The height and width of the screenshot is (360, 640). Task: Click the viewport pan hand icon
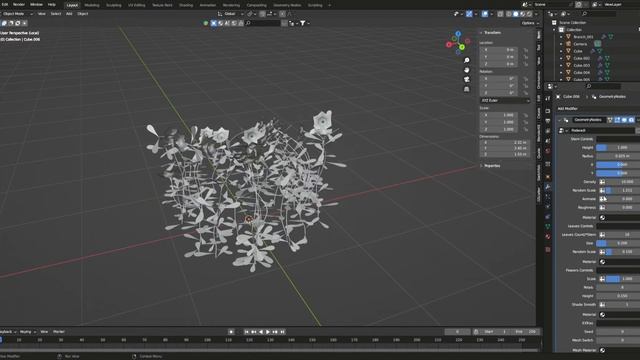click(467, 70)
